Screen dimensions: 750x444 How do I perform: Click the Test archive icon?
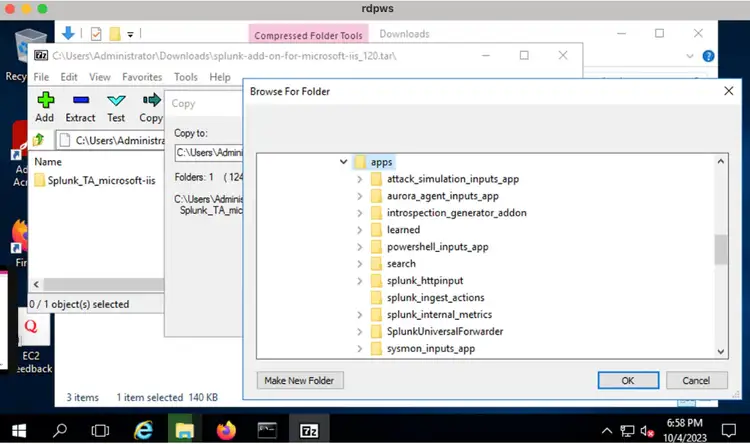coord(116,107)
